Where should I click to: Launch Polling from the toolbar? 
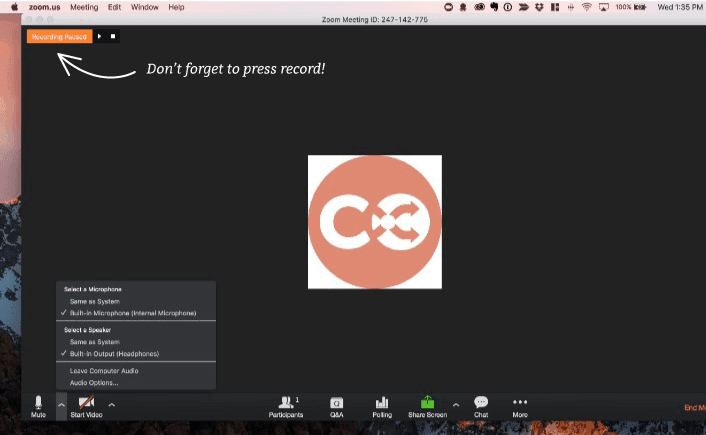click(382, 402)
